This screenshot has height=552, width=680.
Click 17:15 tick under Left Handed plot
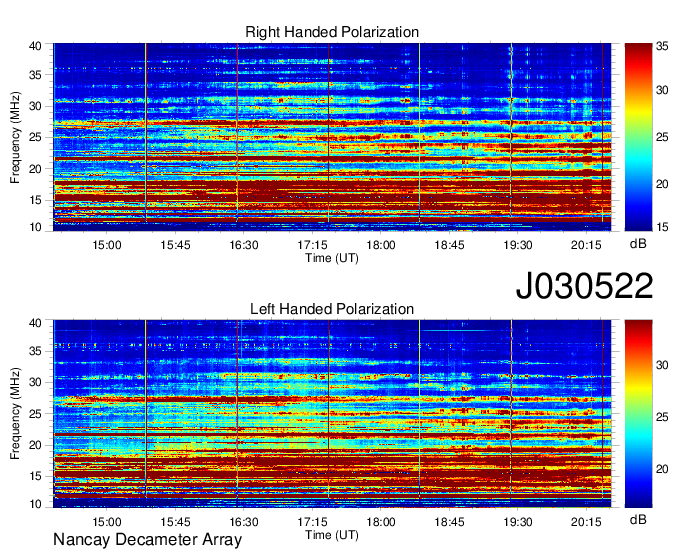tap(312, 522)
